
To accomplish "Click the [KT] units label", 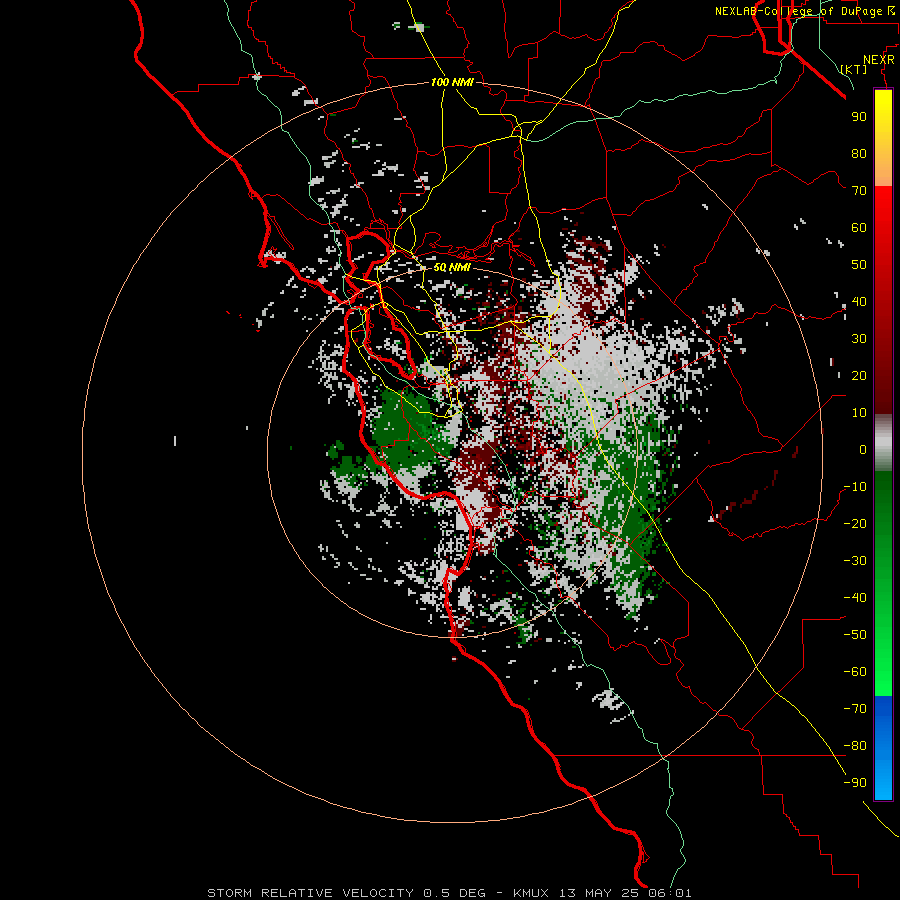I will pos(854,69).
